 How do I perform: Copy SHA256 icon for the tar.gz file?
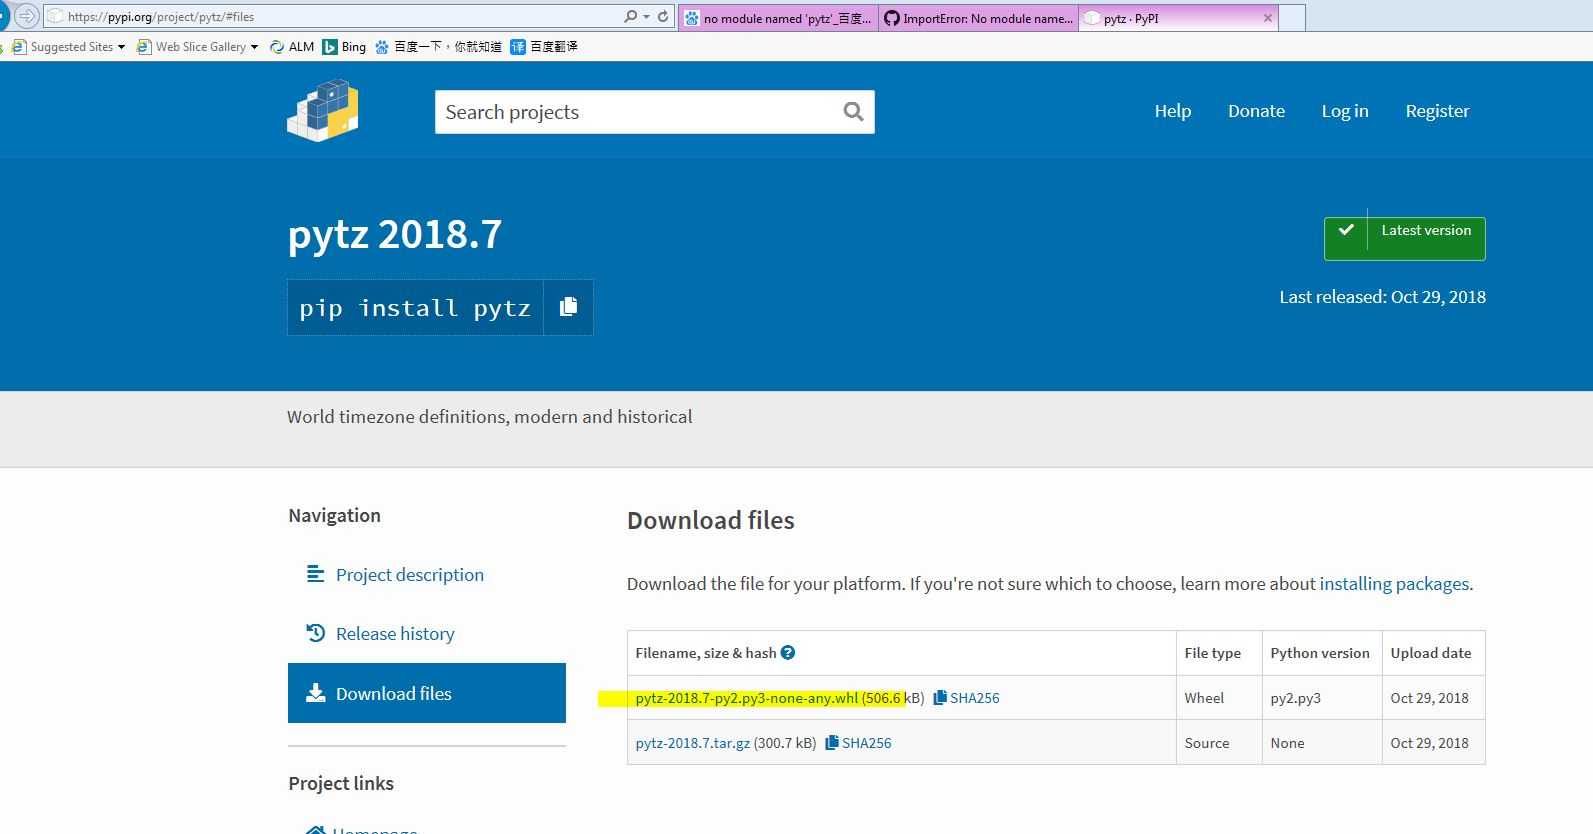point(831,743)
